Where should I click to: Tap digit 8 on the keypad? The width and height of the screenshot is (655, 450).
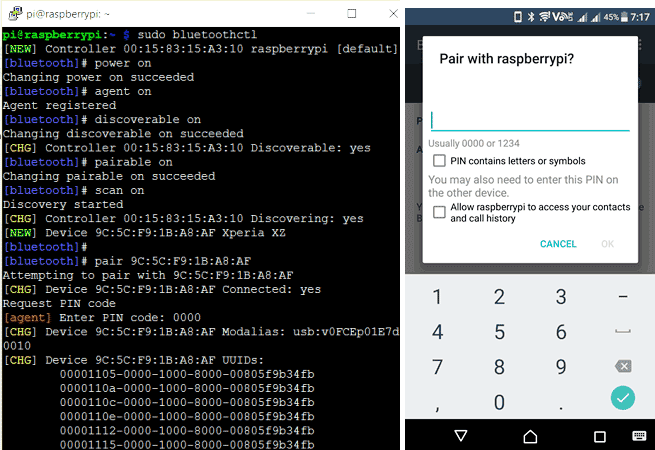pos(499,367)
